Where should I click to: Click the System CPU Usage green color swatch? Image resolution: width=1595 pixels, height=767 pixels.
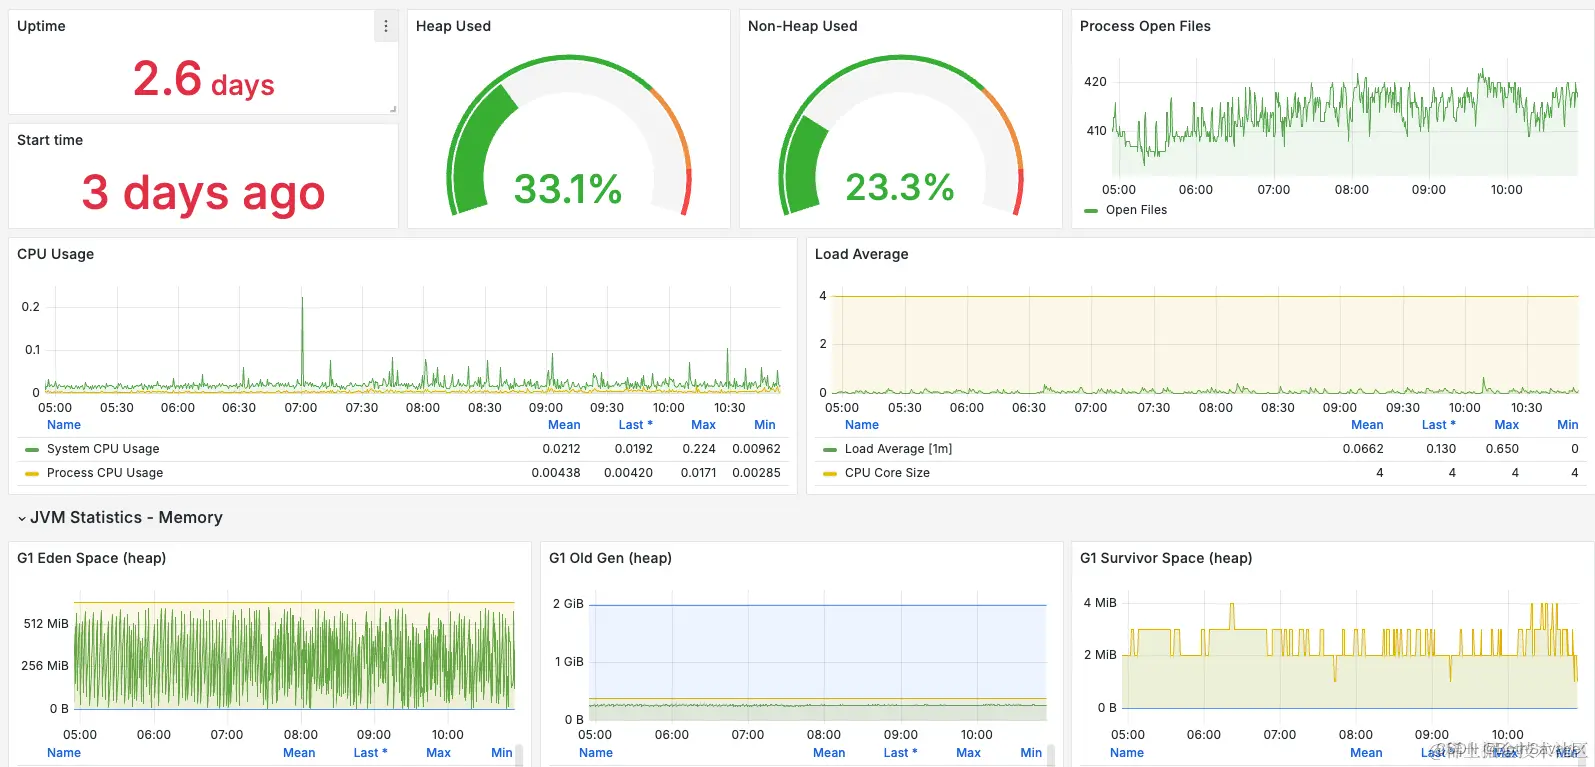(x=32, y=450)
